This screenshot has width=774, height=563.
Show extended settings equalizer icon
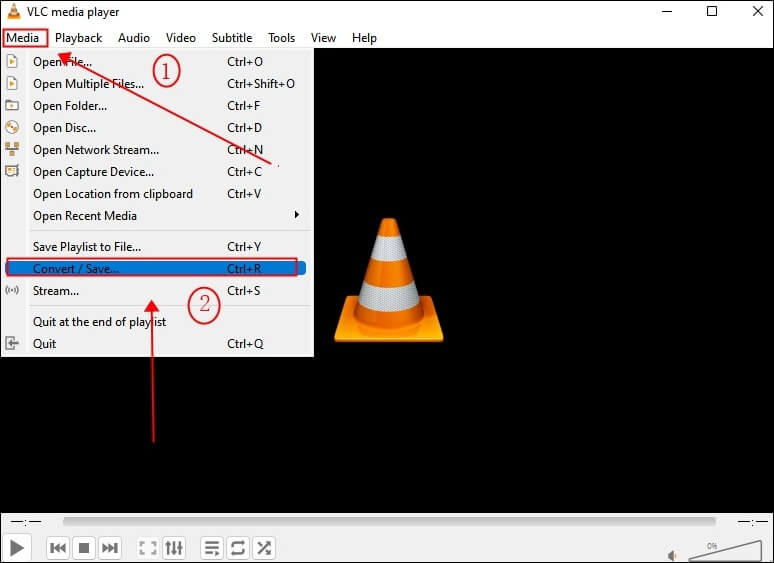pos(174,548)
